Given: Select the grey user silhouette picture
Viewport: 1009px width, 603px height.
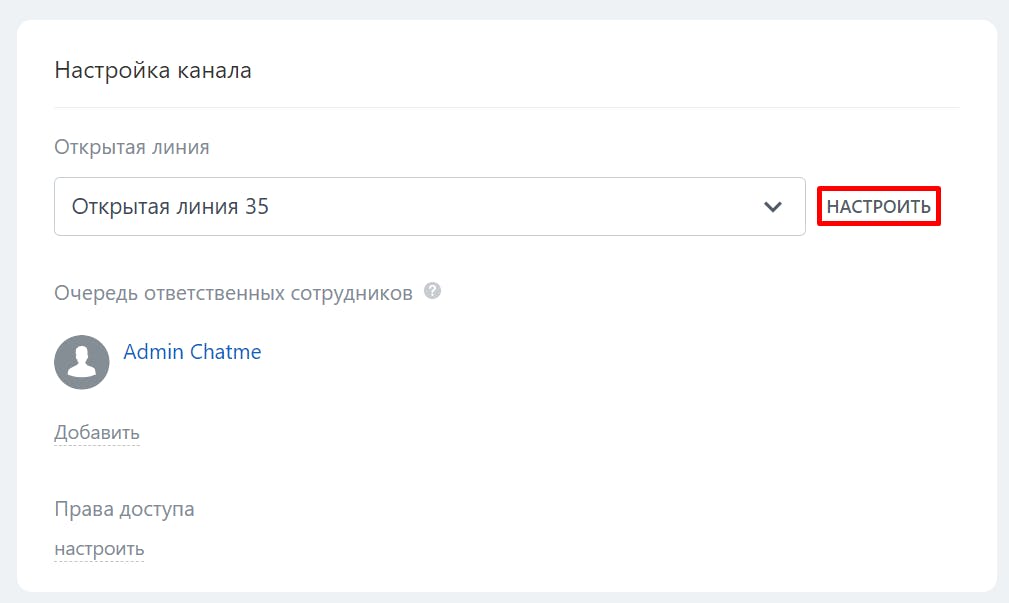Looking at the screenshot, I should (x=82, y=362).
